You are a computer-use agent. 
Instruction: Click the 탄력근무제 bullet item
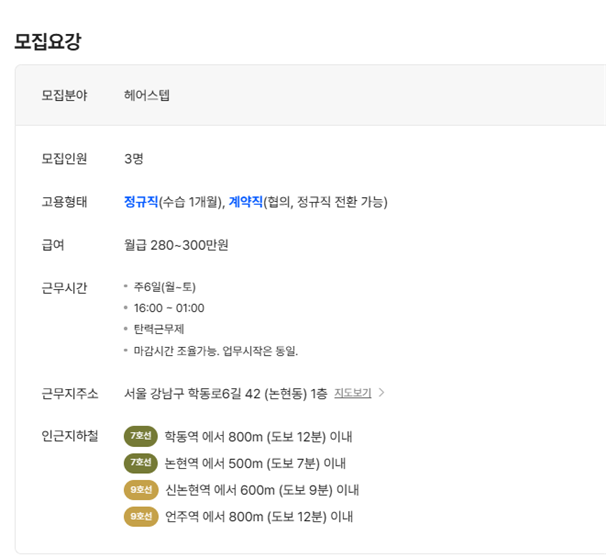pos(159,330)
